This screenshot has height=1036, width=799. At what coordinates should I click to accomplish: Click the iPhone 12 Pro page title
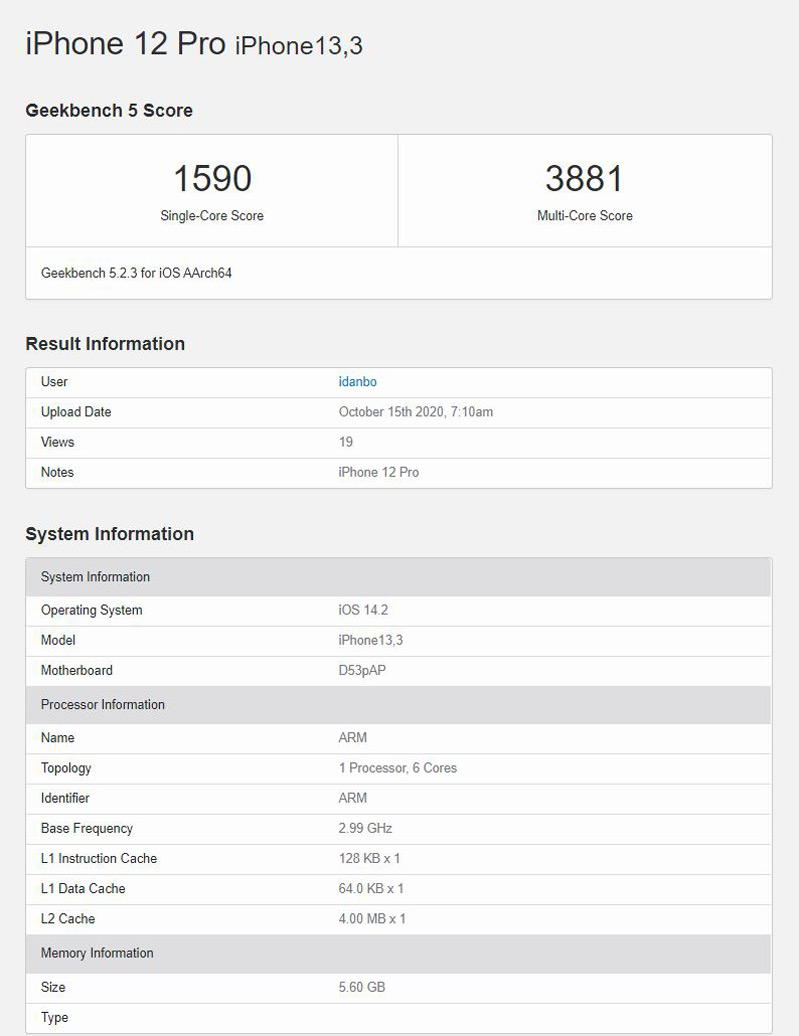[125, 43]
